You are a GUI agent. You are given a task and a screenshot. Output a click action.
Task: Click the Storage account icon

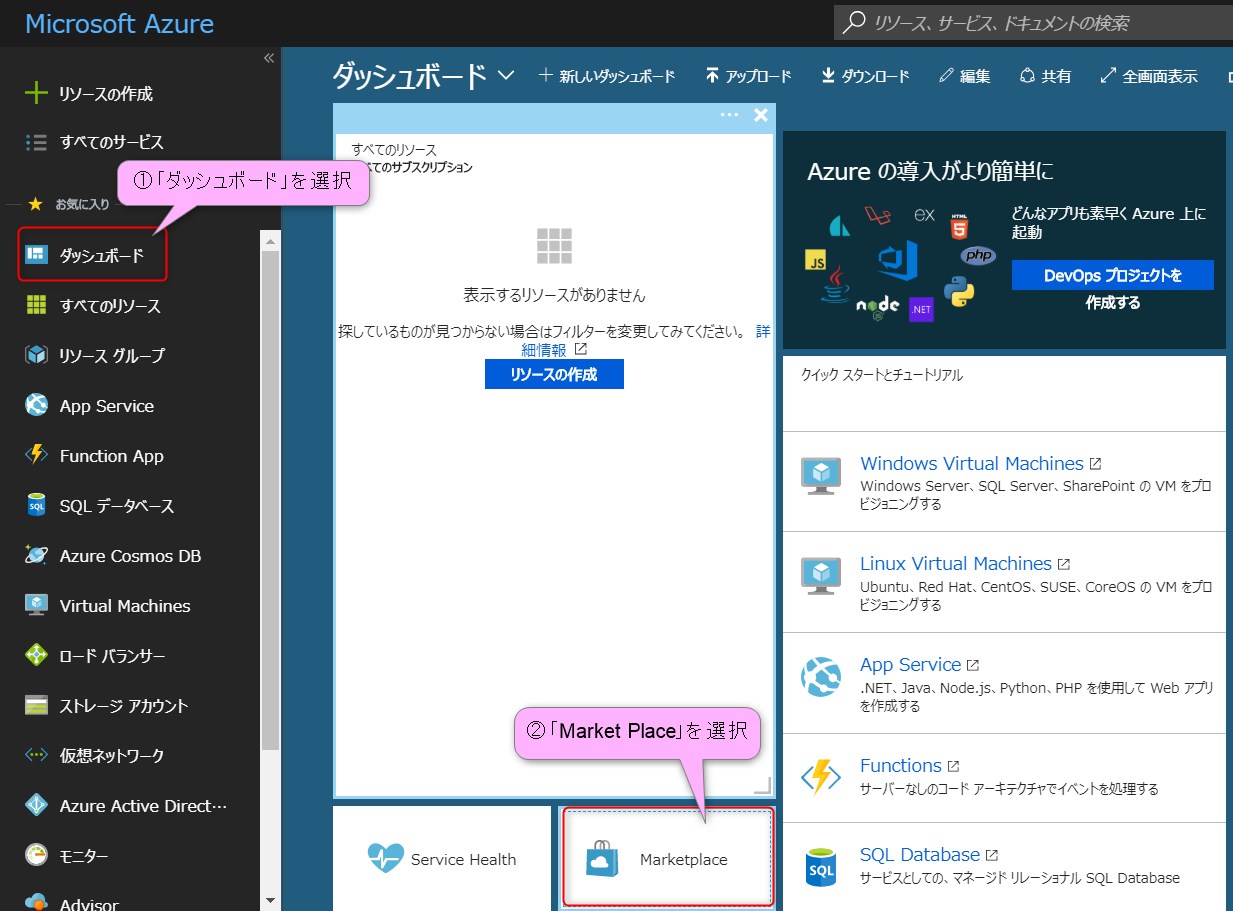(x=37, y=705)
